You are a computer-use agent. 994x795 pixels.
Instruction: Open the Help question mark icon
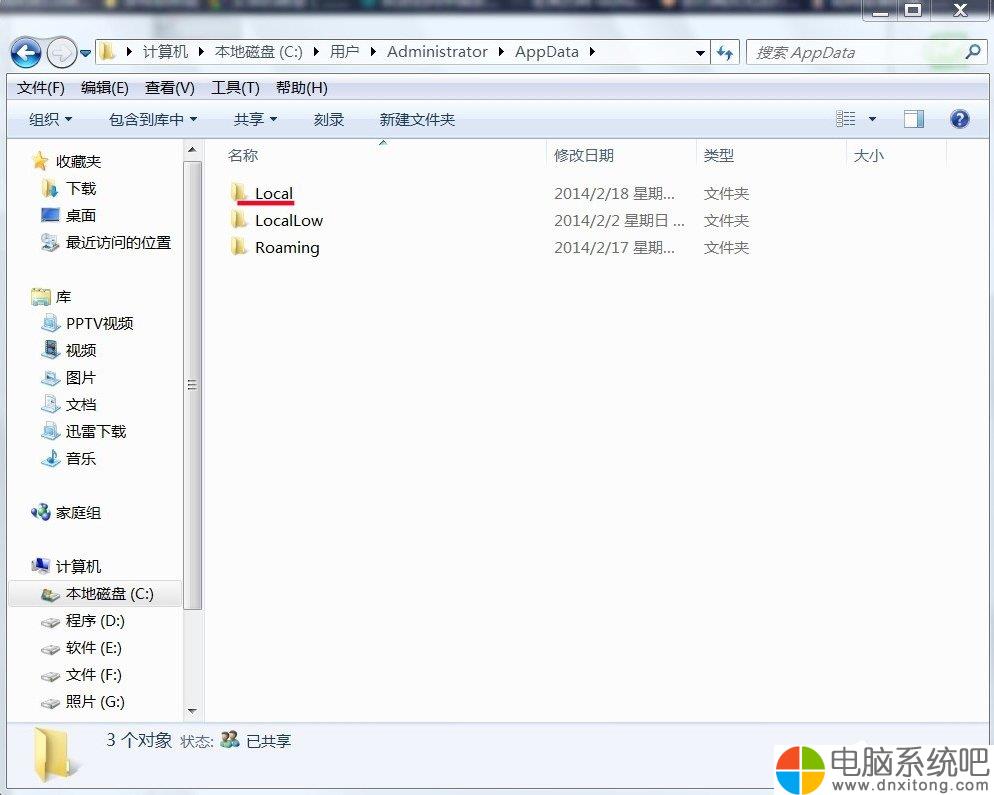959,119
